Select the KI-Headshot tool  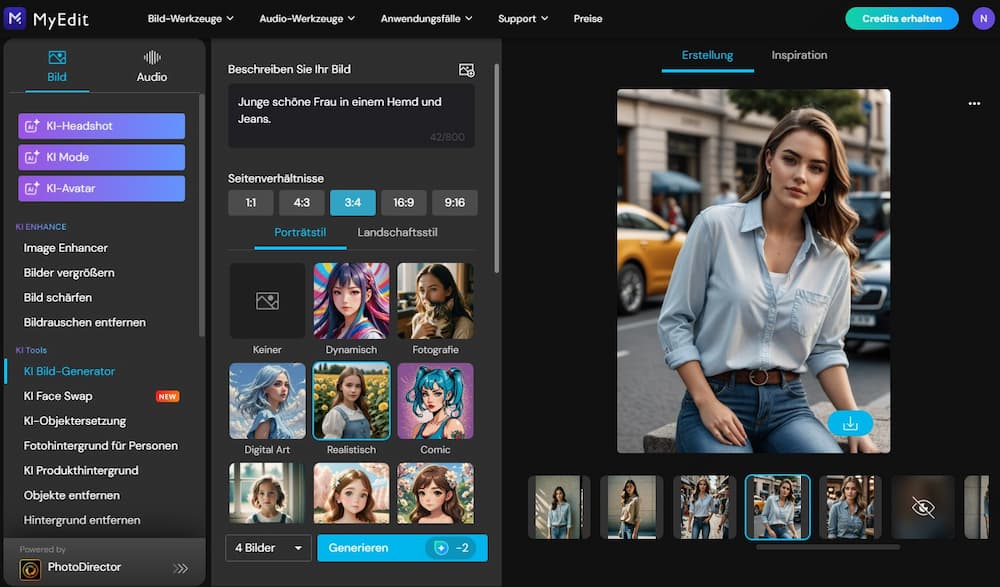pos(101,125)
